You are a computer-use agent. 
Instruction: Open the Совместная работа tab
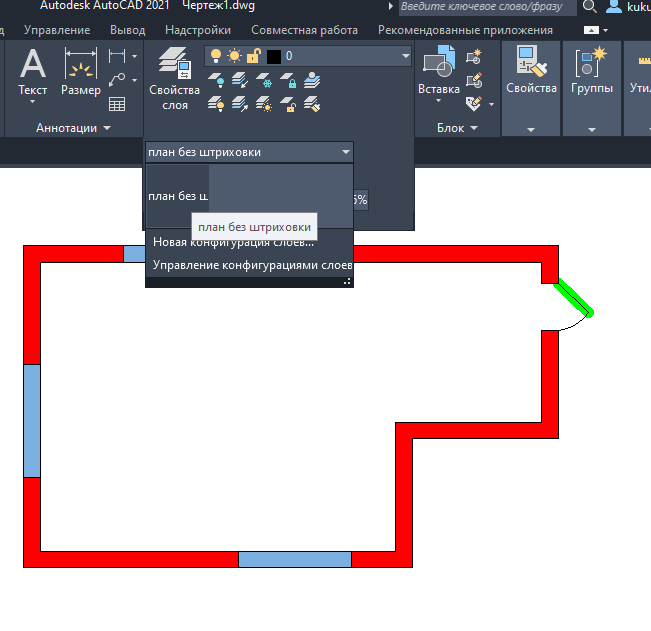tap(304, 30)
